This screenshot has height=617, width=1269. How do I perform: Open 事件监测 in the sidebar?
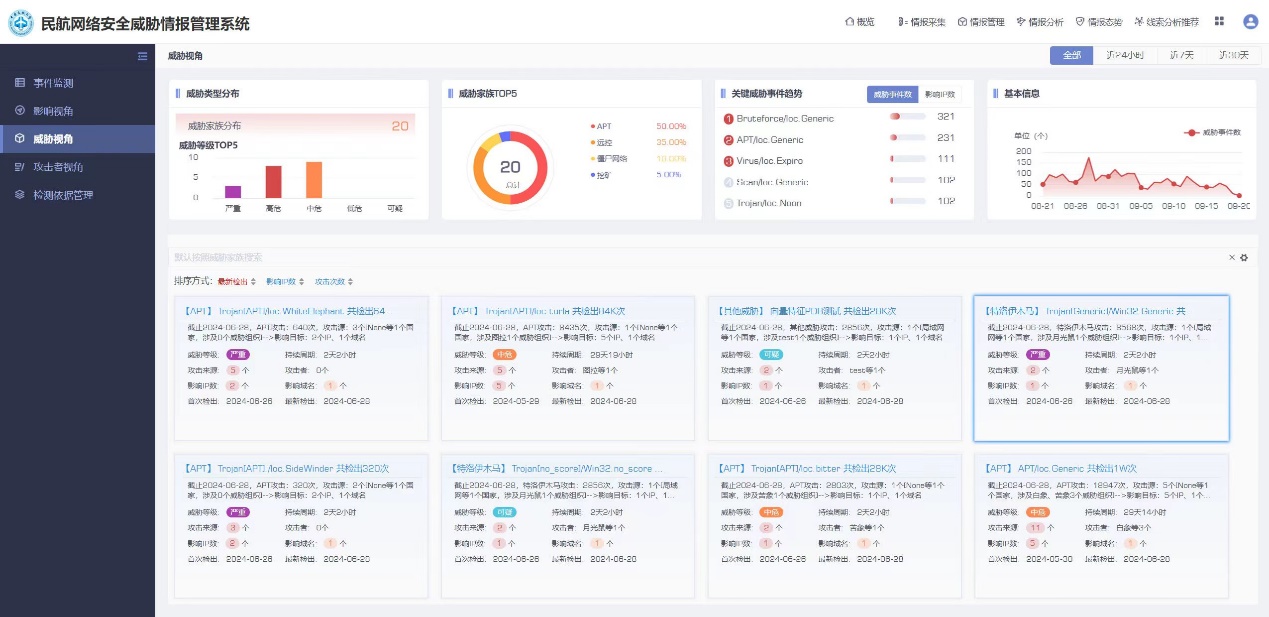click(53, 83)
